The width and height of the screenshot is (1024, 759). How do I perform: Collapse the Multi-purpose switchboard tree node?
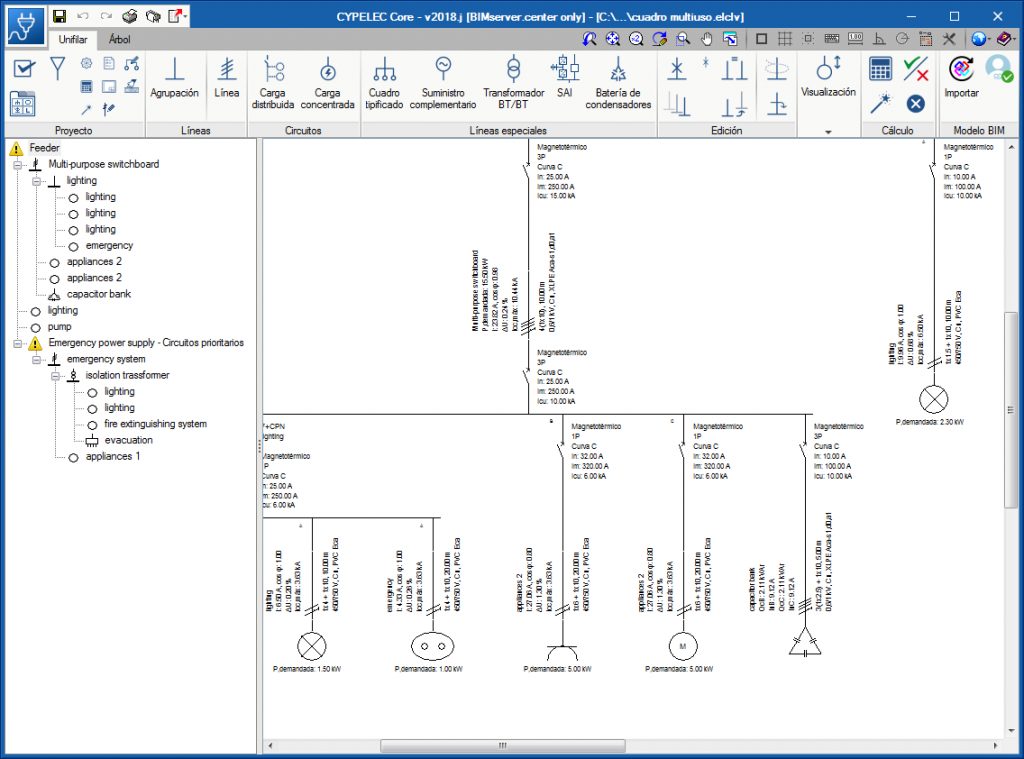pyautogui.click(x=17, y=164)
